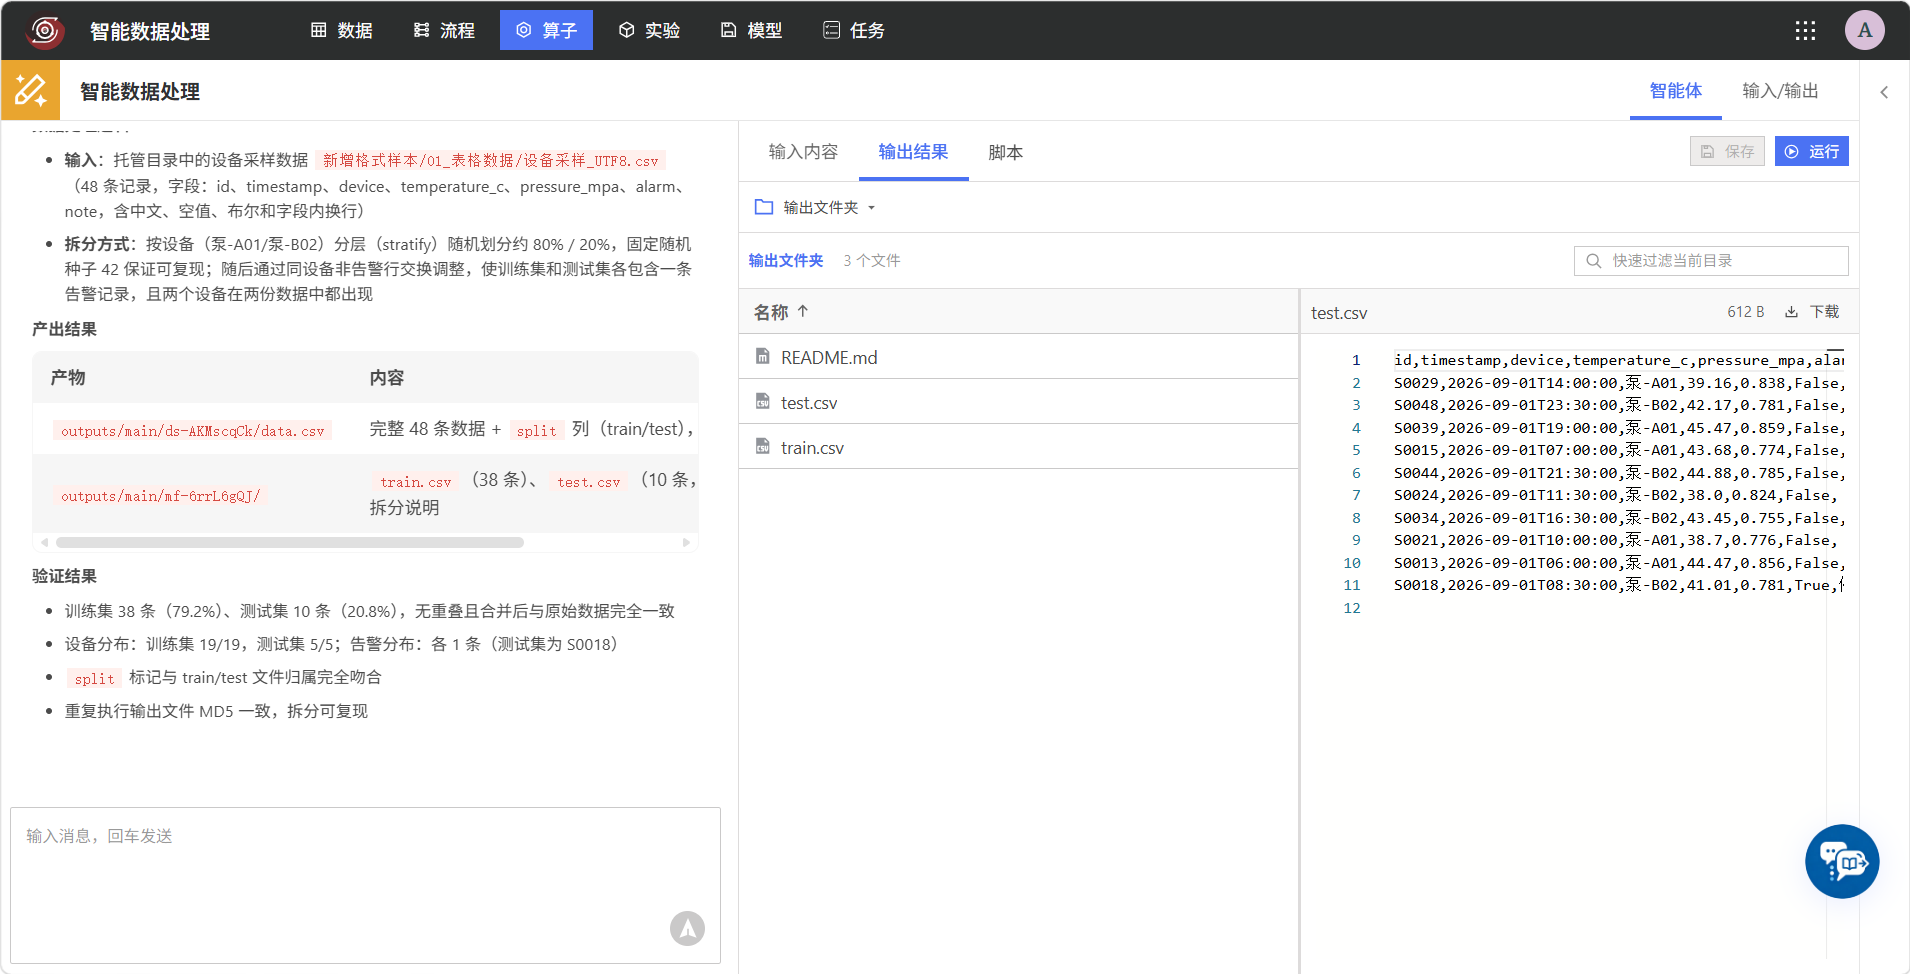This screenshot has width=1910, height=974.
Task: Open the user avatar A menu
Action: pos(1865,30)
